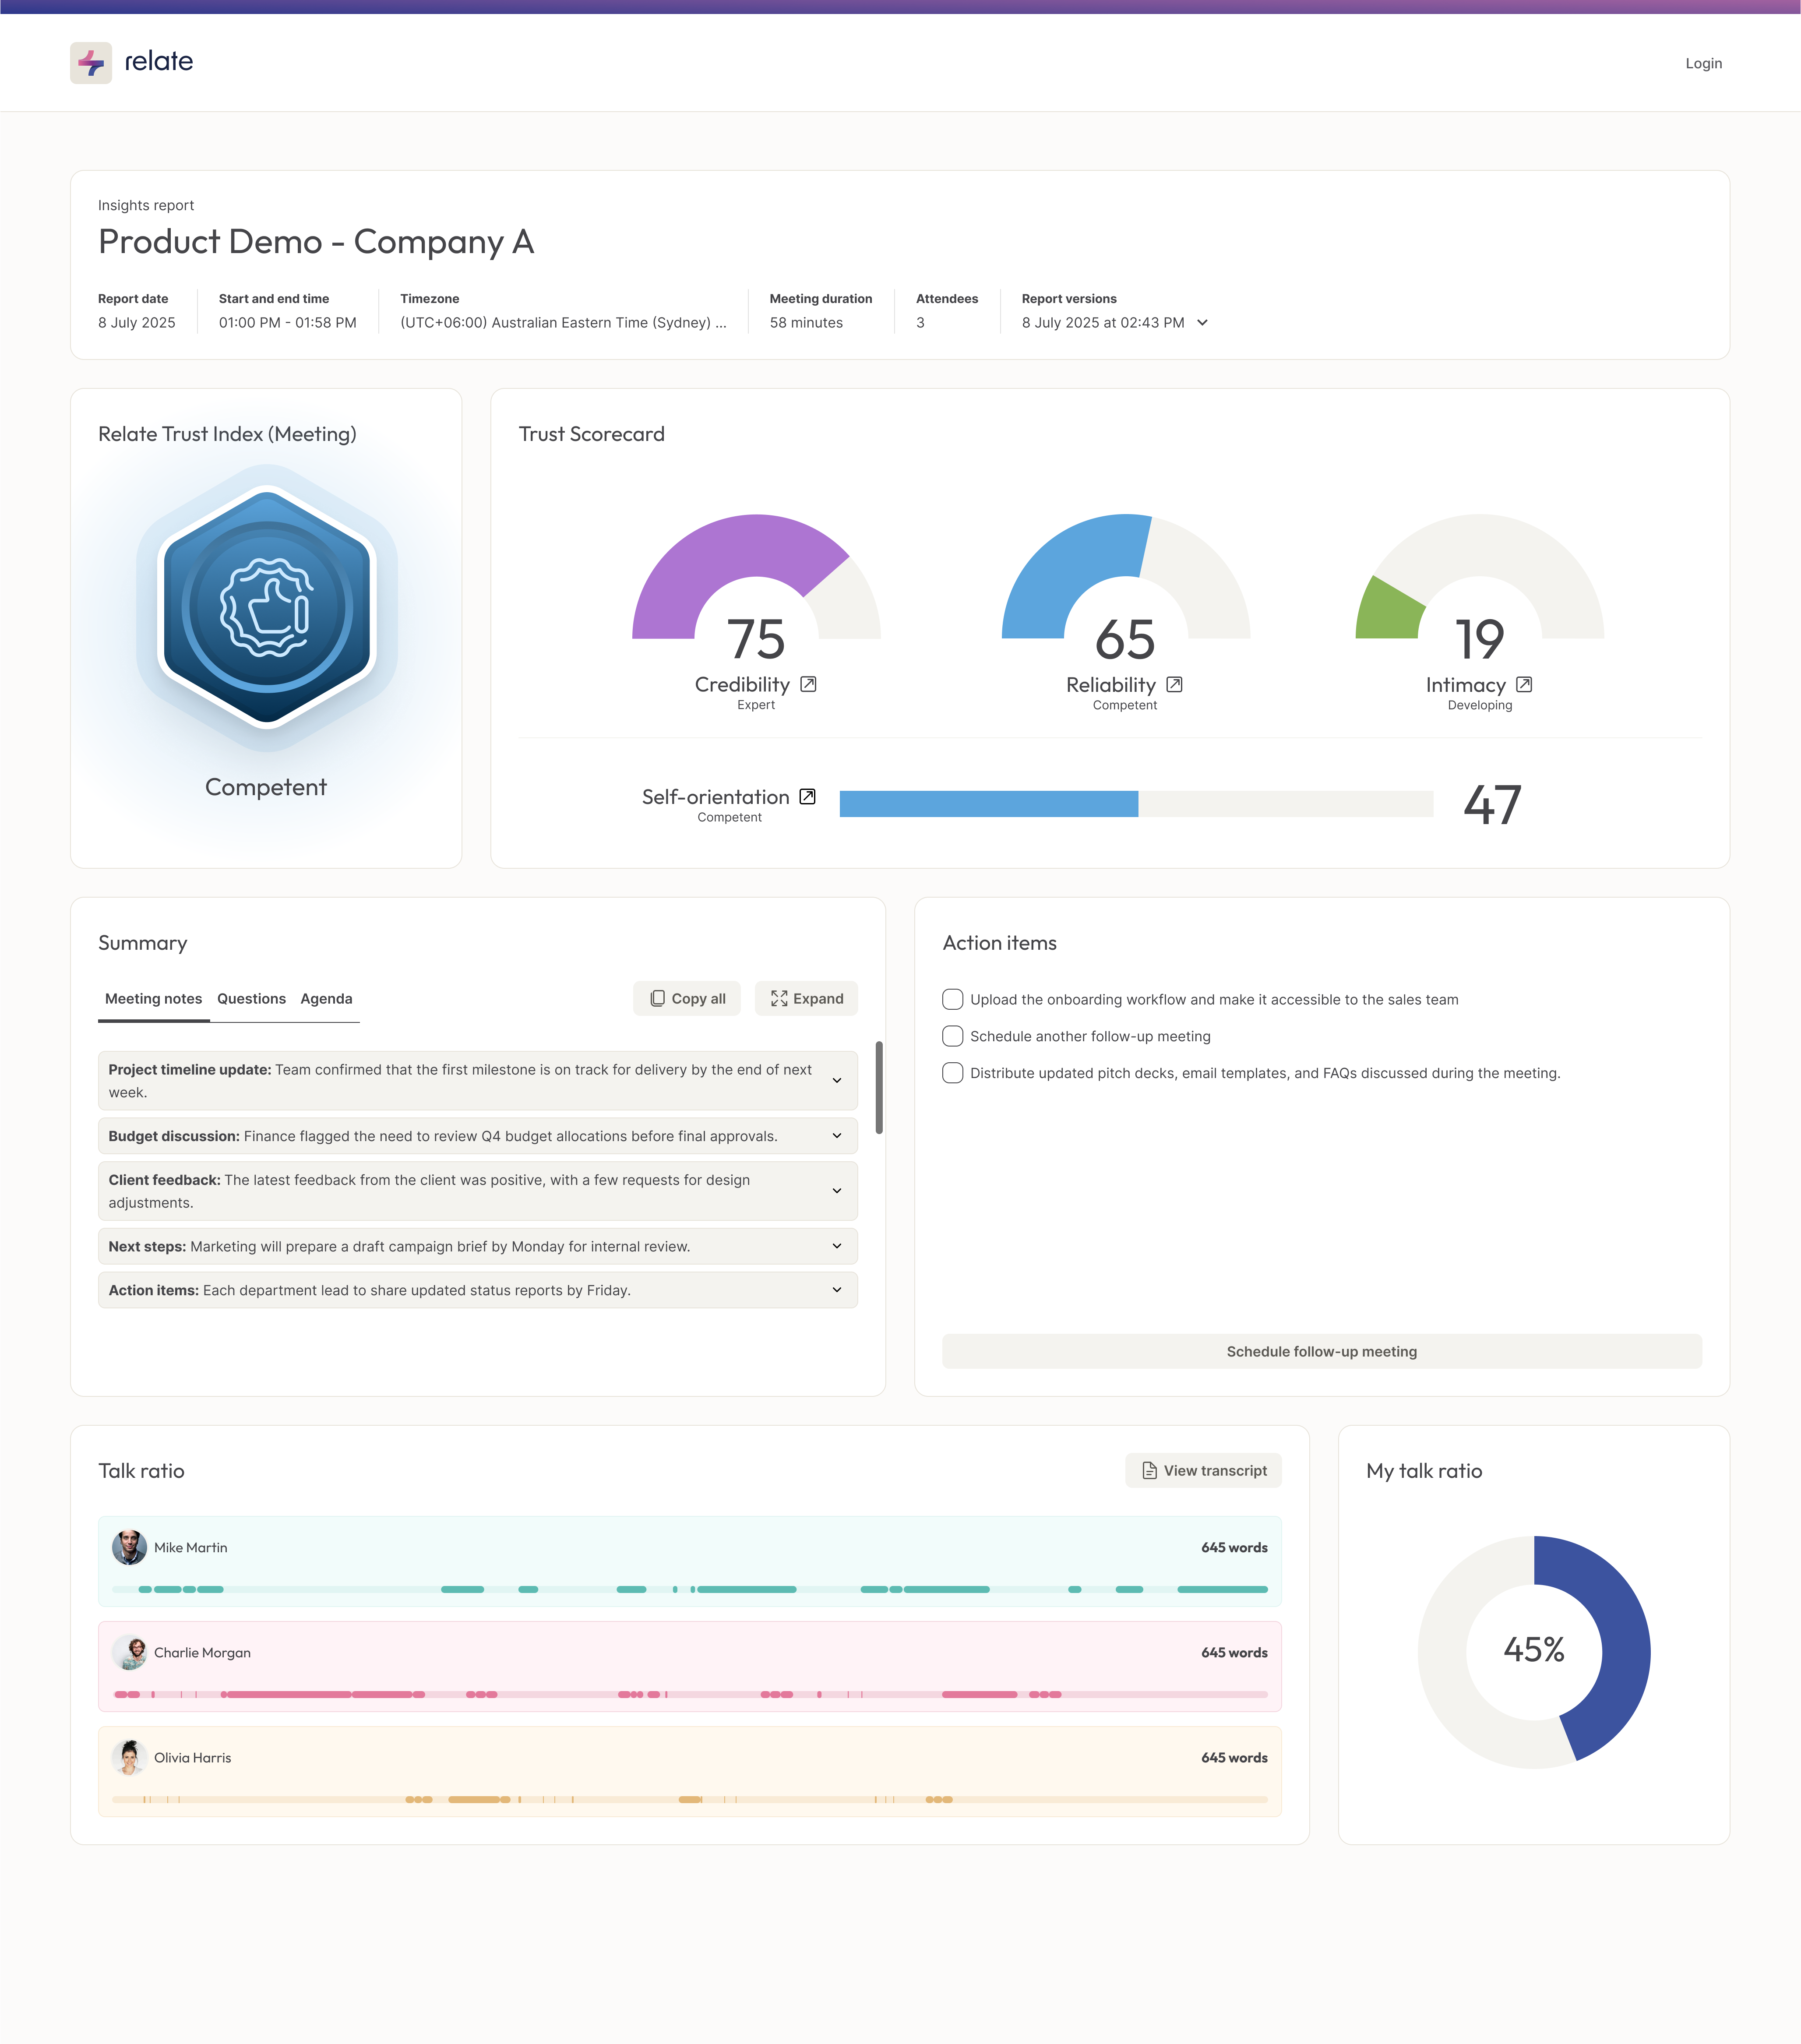1801x2044 pixels.
Task: Check the Distribute updated pitch decks item
Action: coord(952,1073)
